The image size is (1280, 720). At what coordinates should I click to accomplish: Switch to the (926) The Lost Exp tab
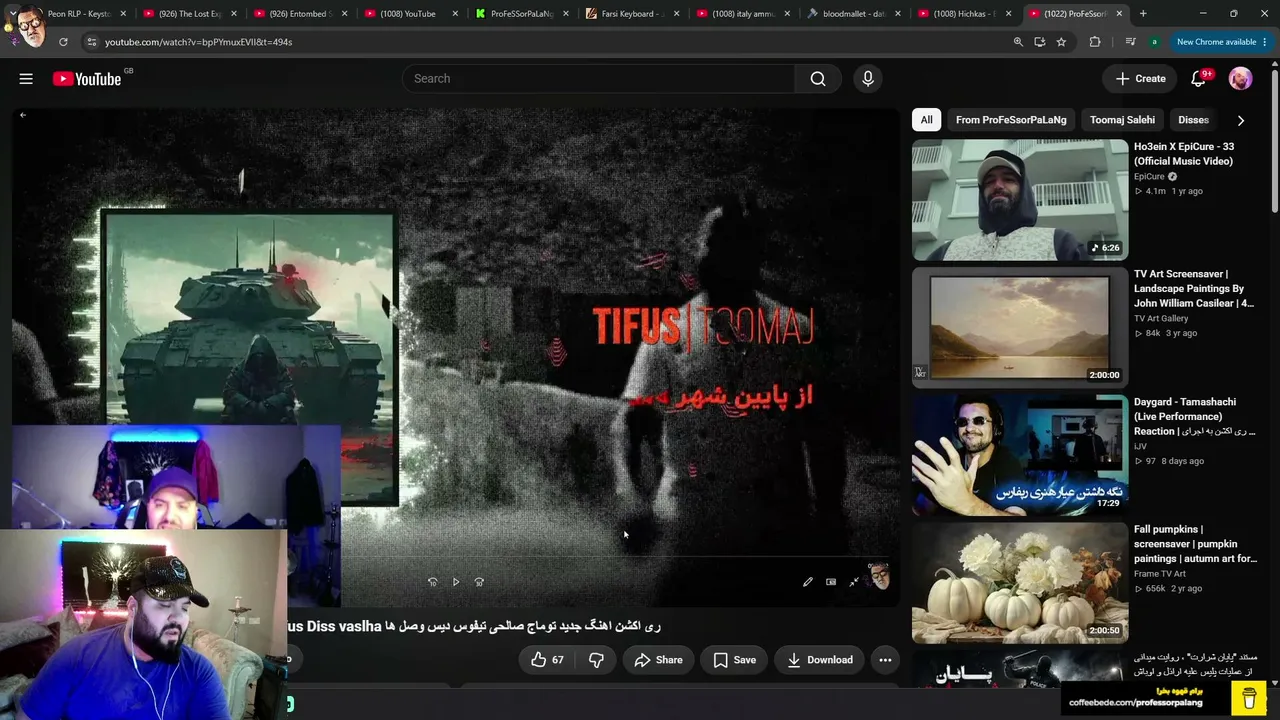tap(189, 14)
